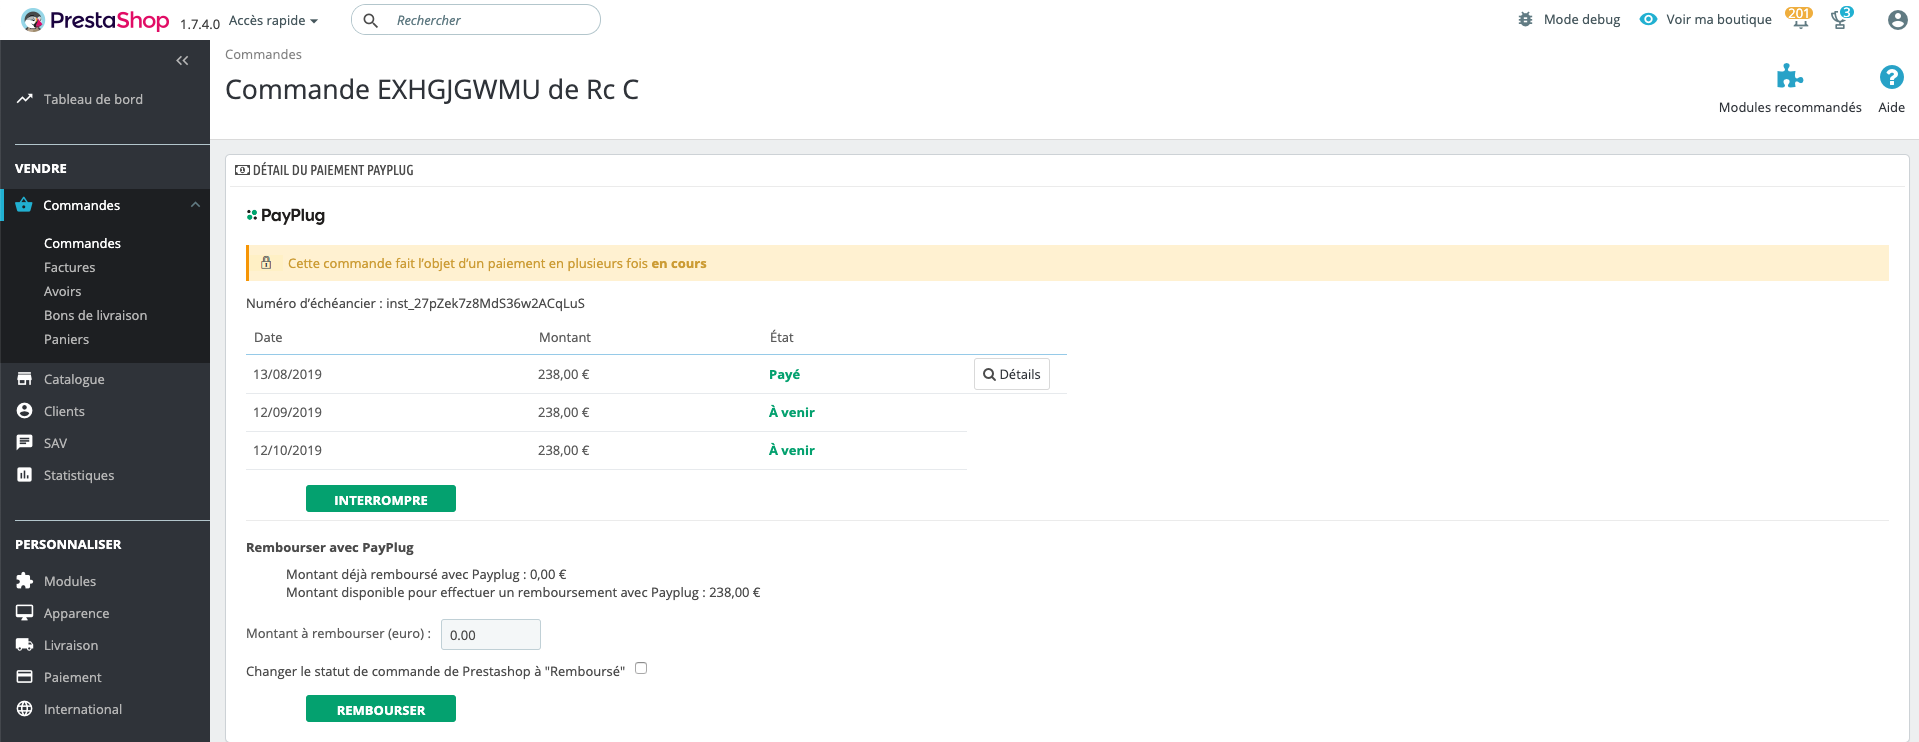Click the Montant à rembourser input field

click(x=490, y=635)
